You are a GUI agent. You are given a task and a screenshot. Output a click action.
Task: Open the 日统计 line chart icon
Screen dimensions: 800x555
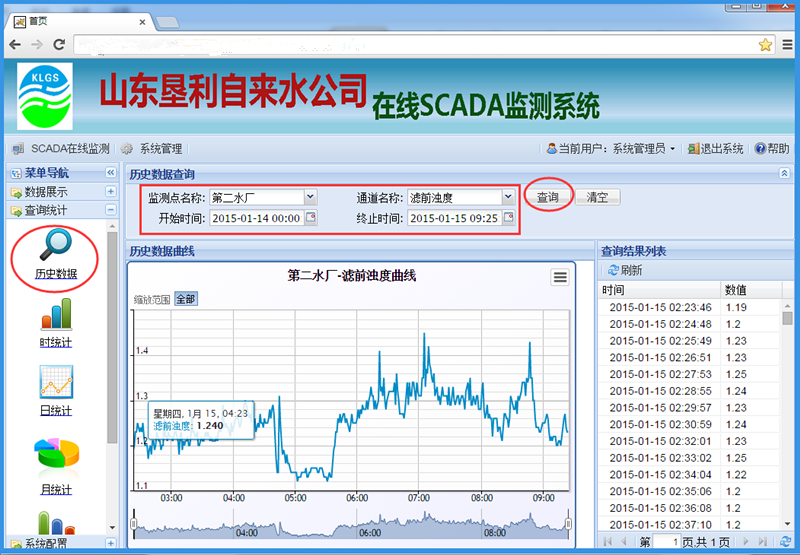pos(55,383)
